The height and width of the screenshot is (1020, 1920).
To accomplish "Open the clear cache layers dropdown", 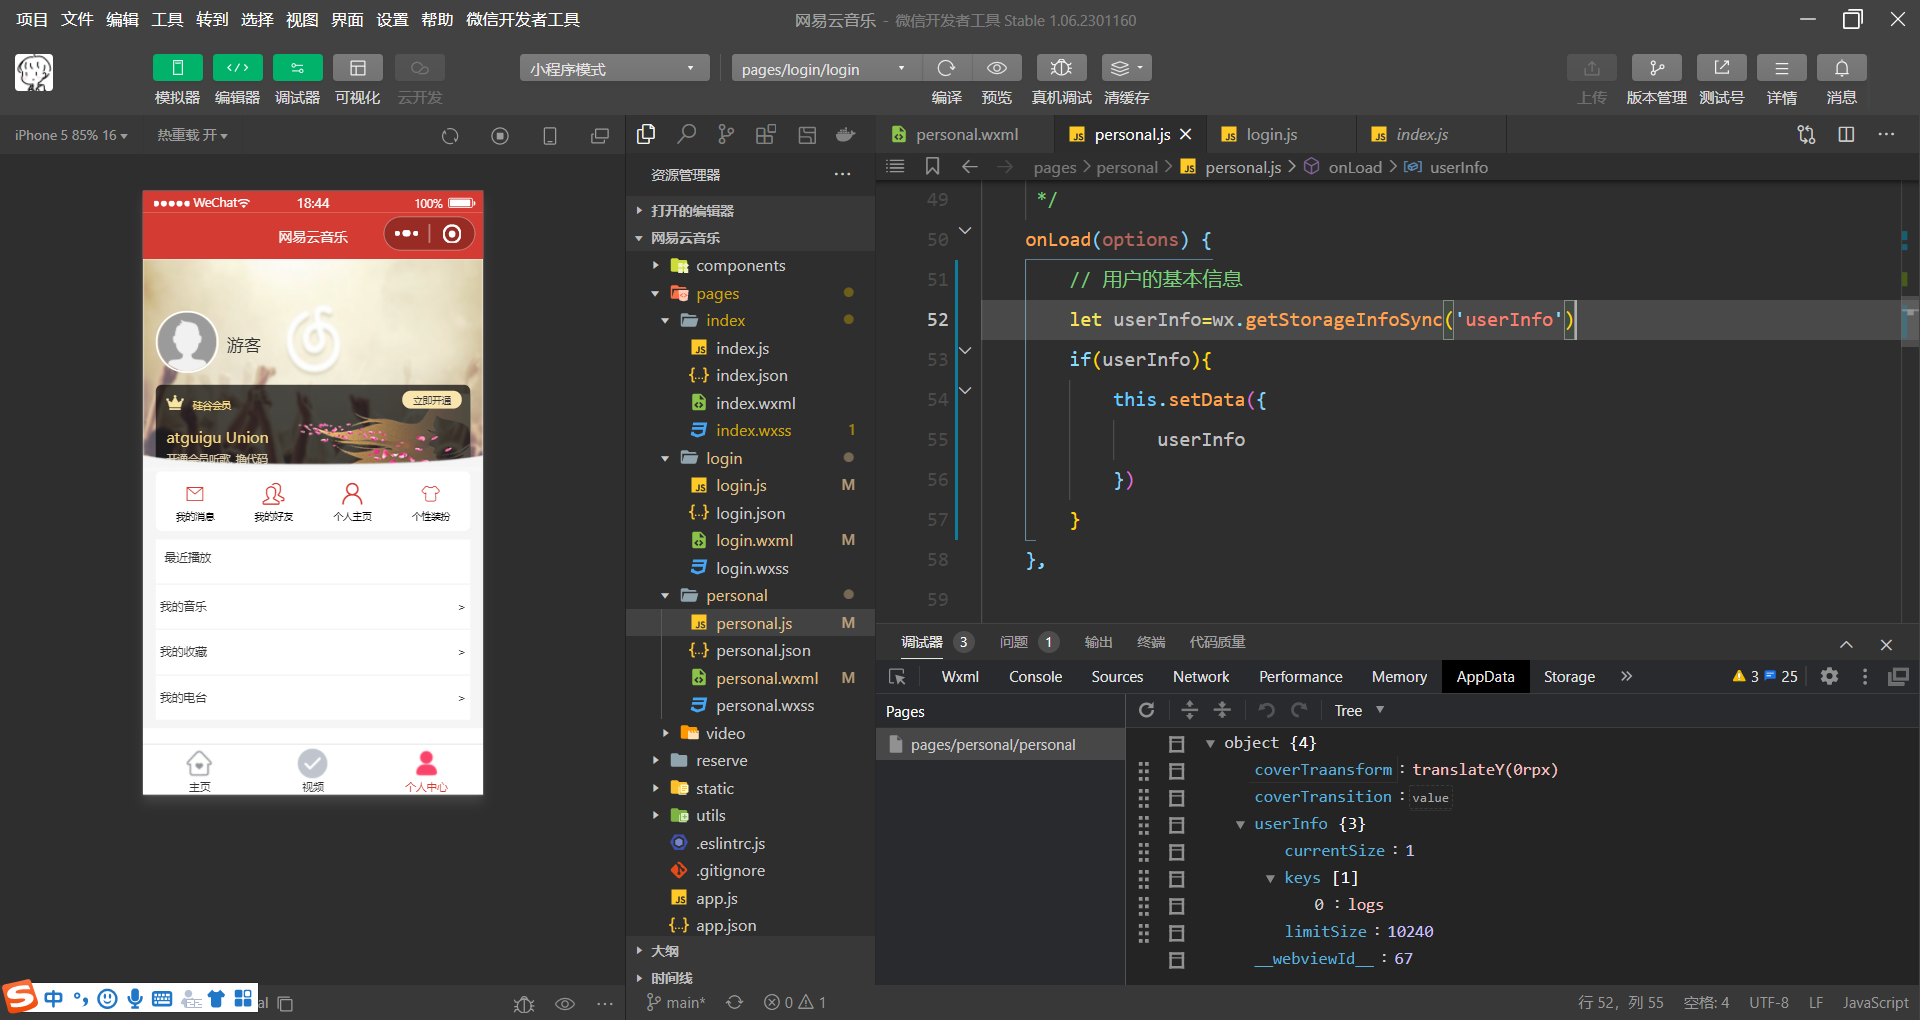I will point(1127,68).
